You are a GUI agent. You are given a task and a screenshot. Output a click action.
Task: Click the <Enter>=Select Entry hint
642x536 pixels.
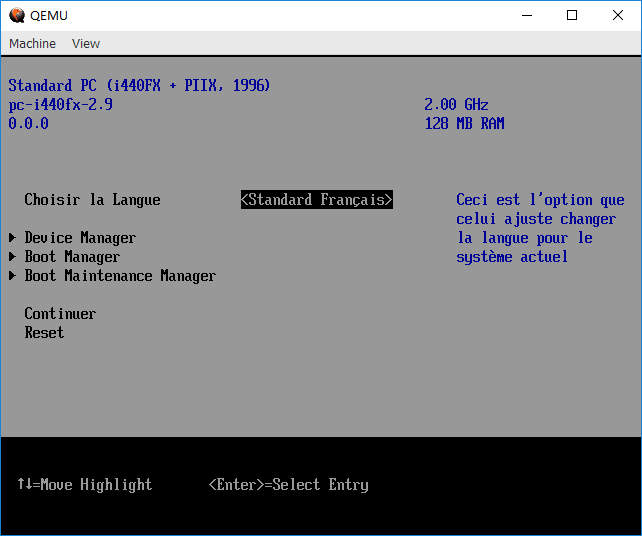point(289,484)
